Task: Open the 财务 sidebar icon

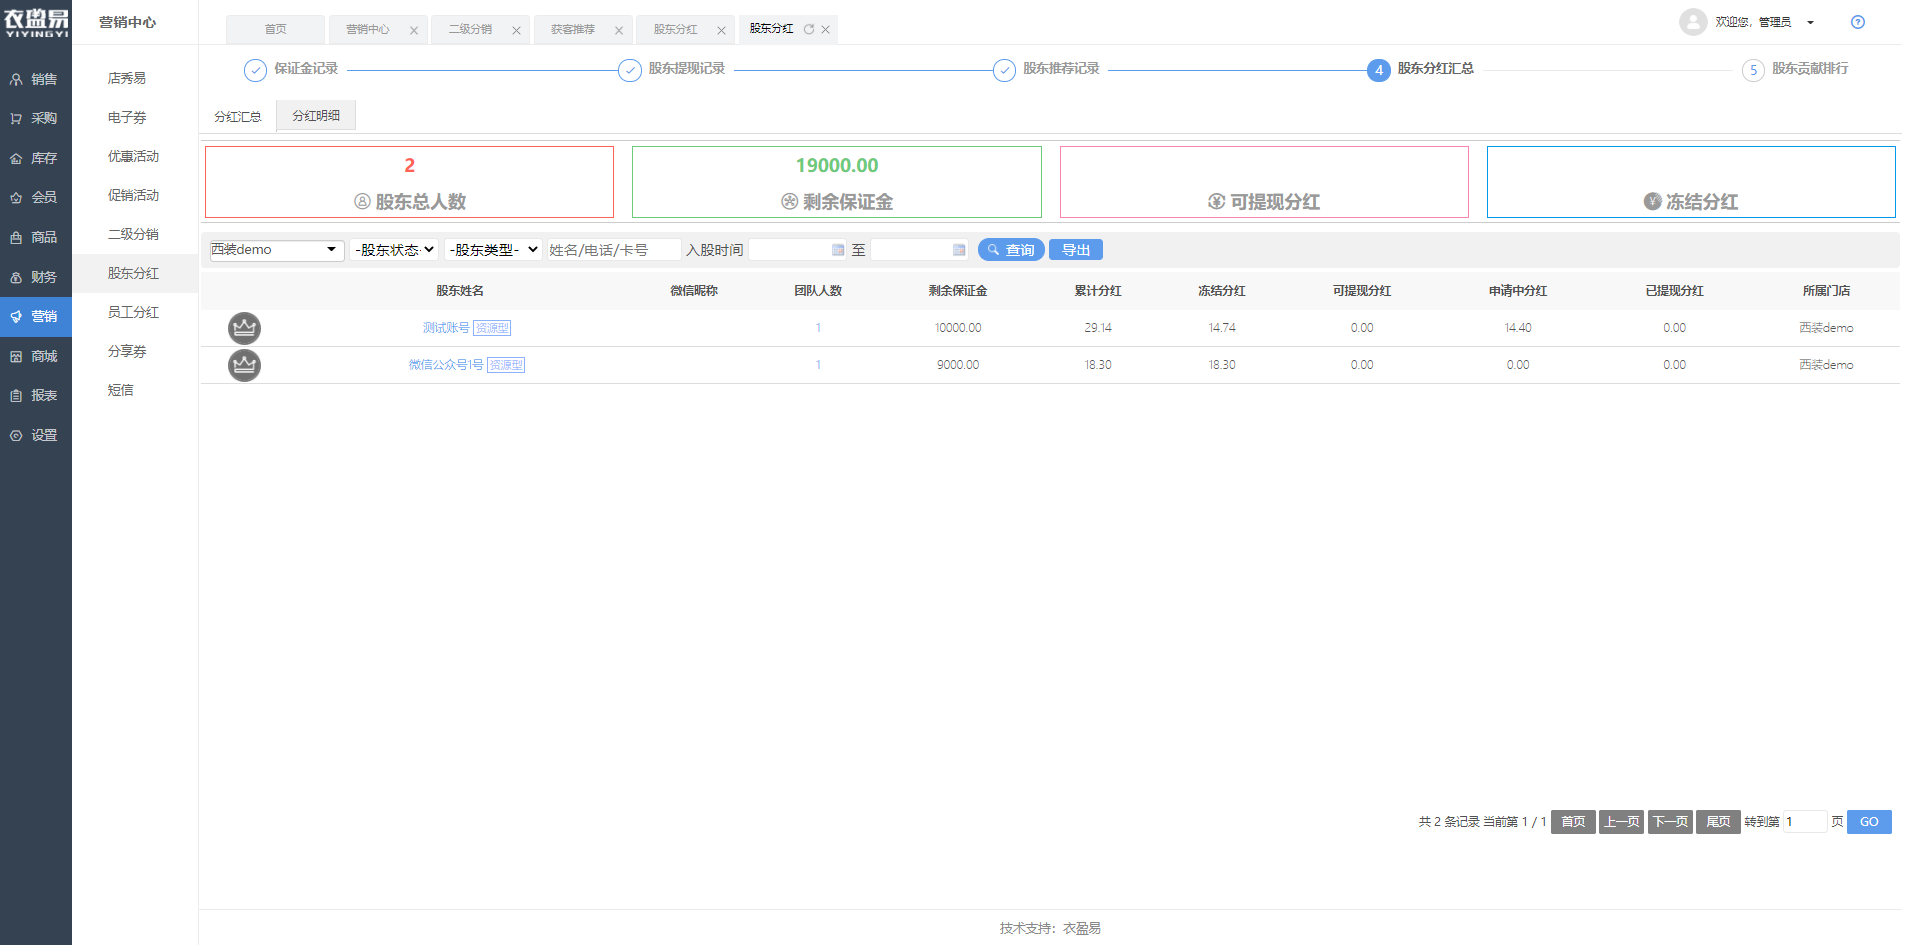Action: 16,277
